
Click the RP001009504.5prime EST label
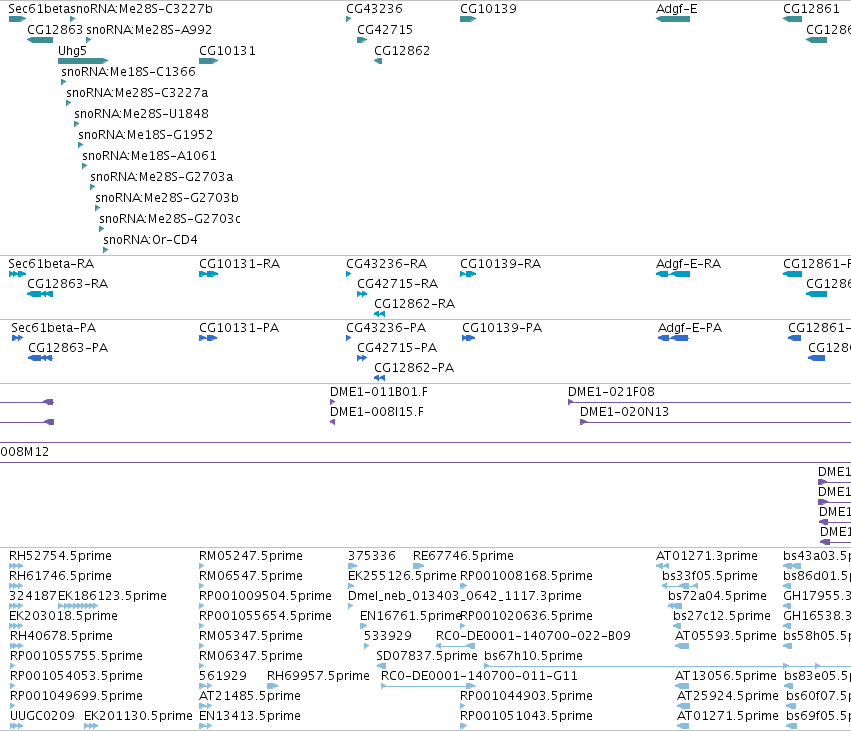pos(265,596)
